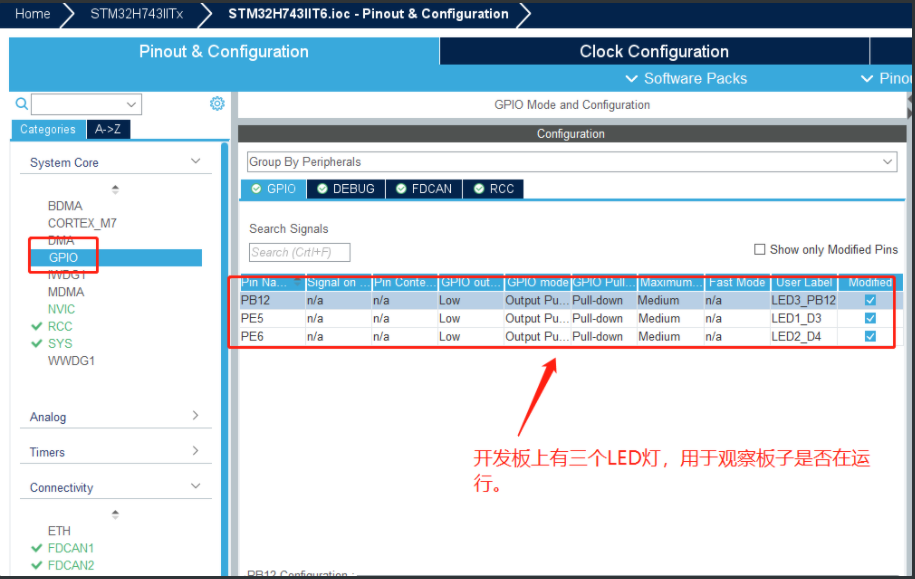Select MDMA in System Core list
This screenshot has height=579, width=915.
[x=66, y=292]
